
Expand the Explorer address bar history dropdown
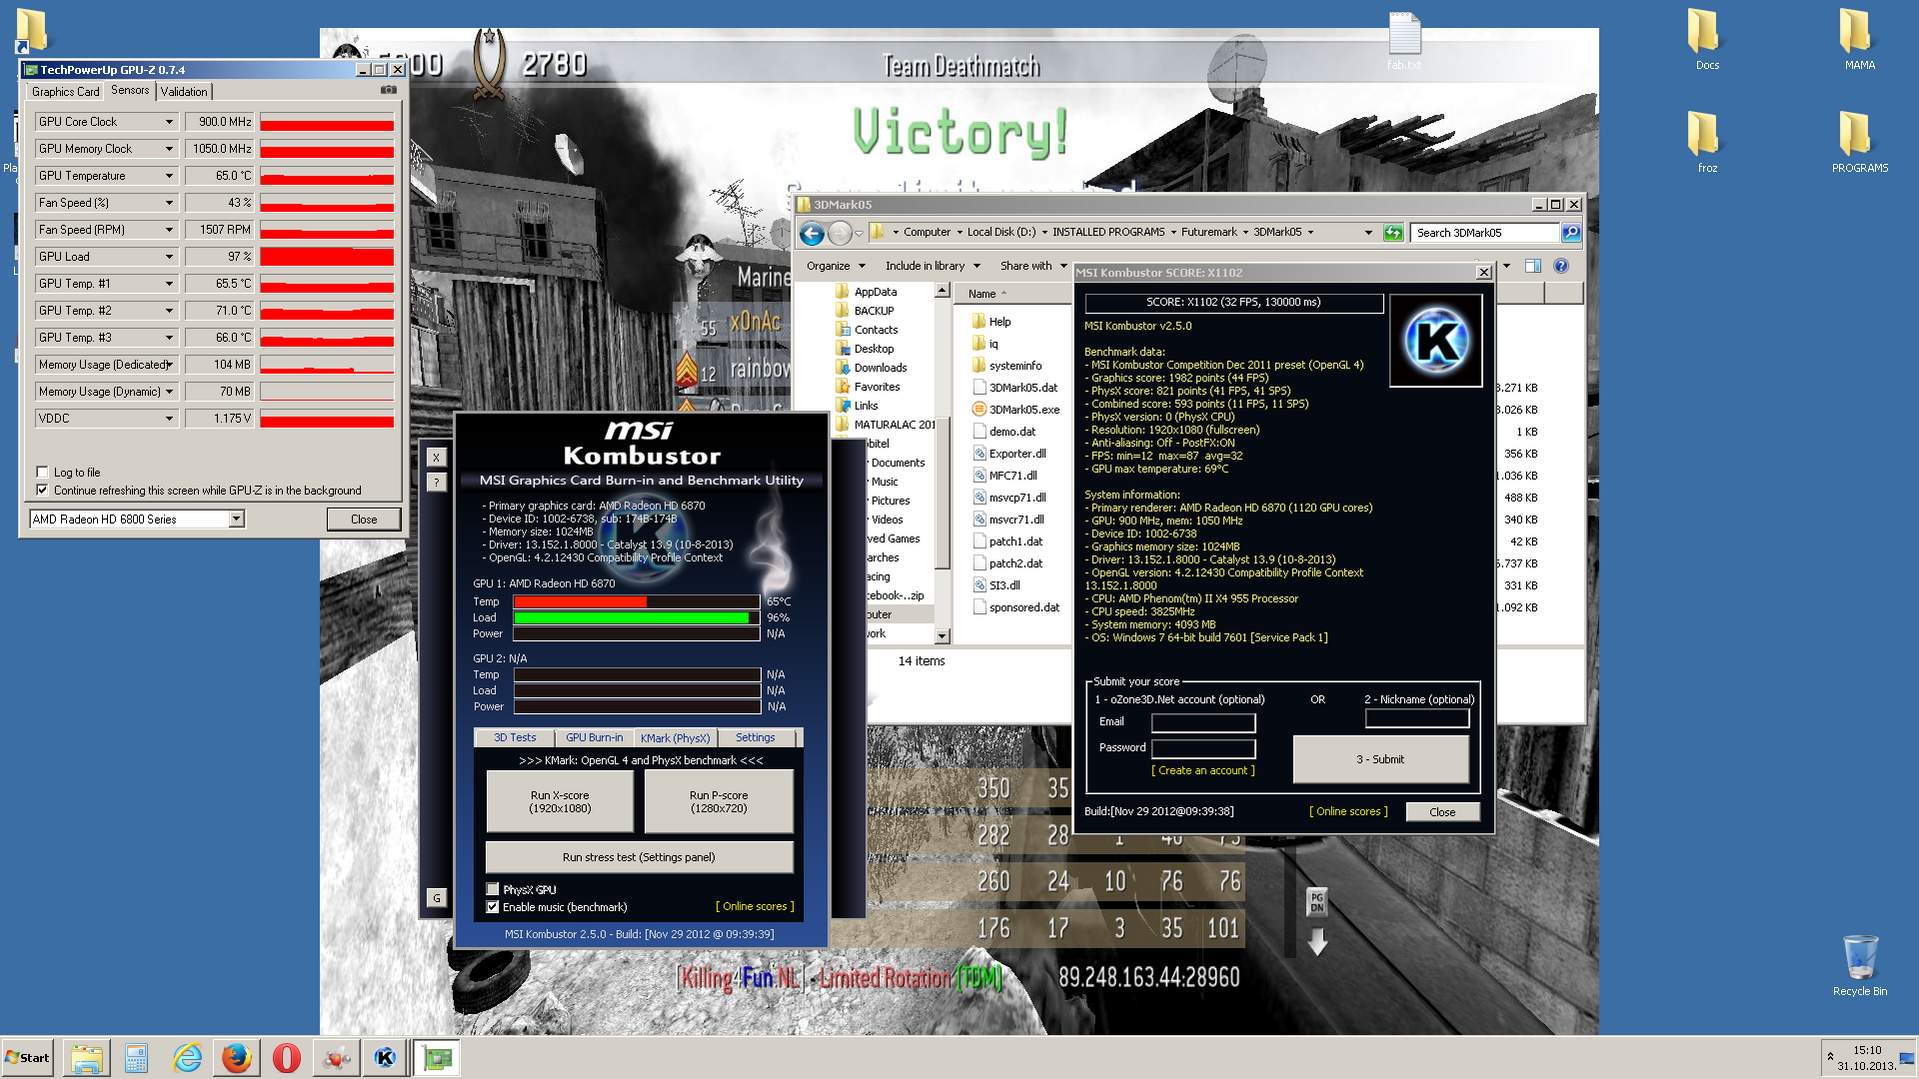click(x=1368, y=233)
